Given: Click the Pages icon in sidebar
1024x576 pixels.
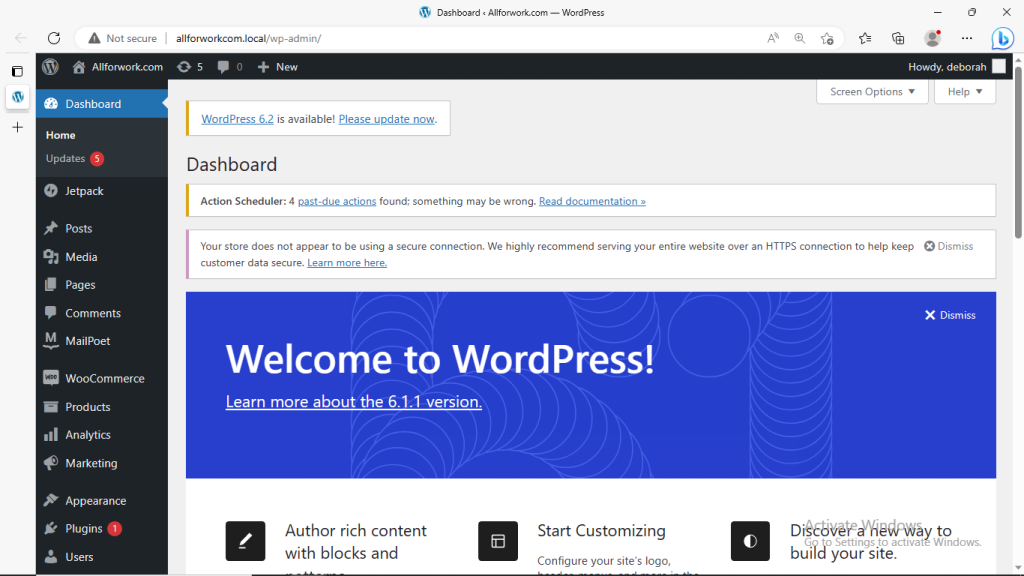Looking at the screenshot, I should [x=51, y=285].
